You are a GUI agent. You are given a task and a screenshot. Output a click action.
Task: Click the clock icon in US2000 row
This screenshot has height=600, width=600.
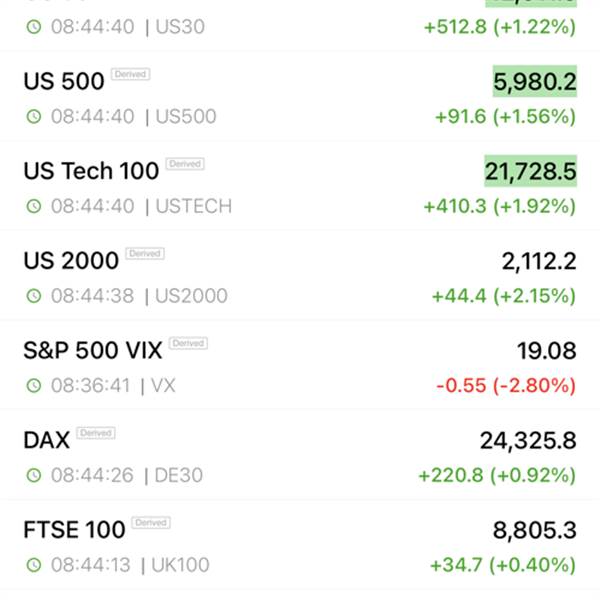34,296
